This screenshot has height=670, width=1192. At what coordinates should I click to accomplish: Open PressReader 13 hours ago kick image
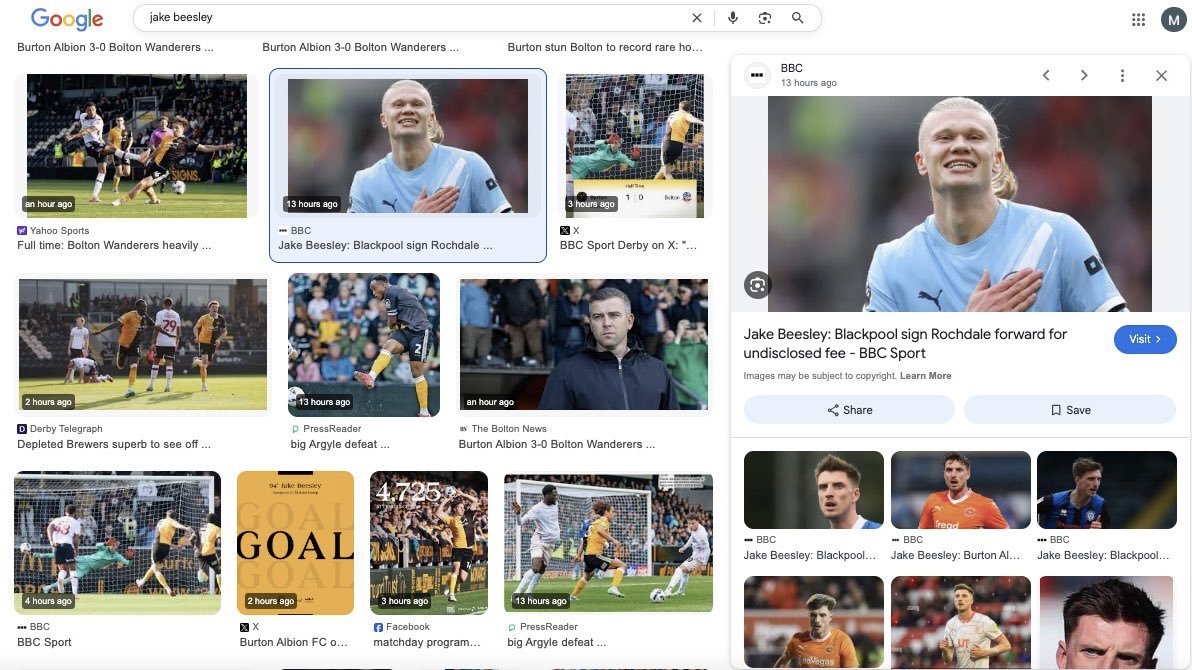(x=363, y=345)
